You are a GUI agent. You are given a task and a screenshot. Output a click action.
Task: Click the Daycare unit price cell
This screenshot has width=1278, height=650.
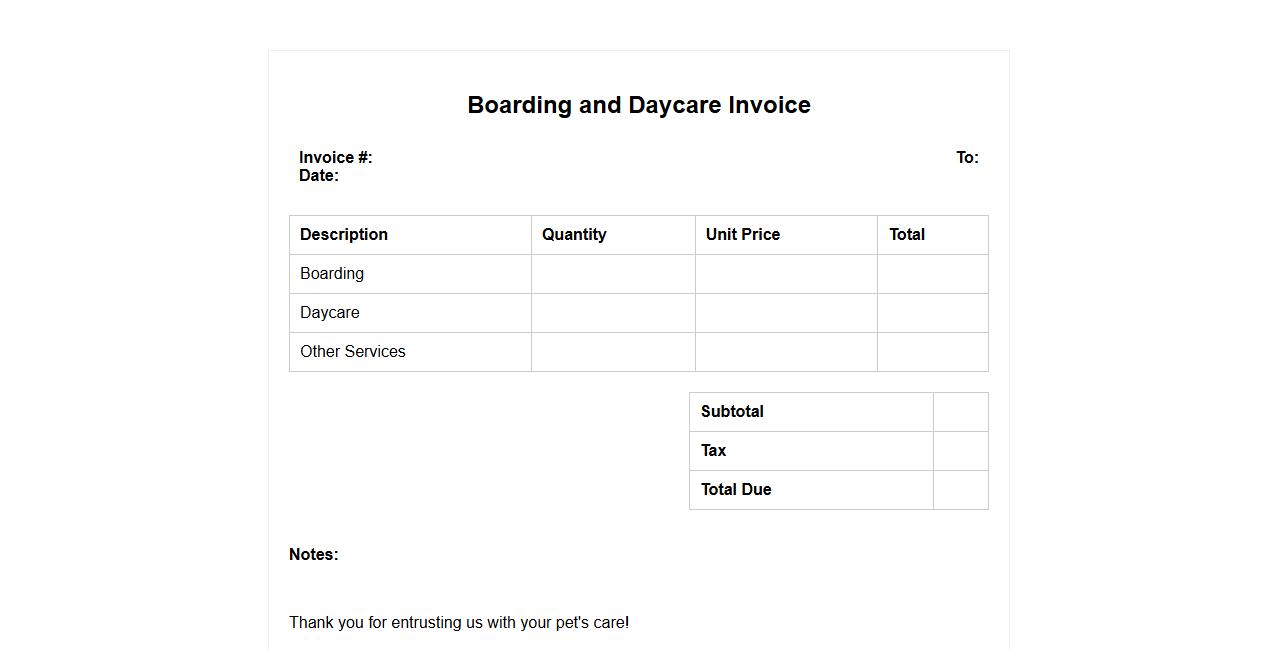pyautogui.click(x=785, y=313)
